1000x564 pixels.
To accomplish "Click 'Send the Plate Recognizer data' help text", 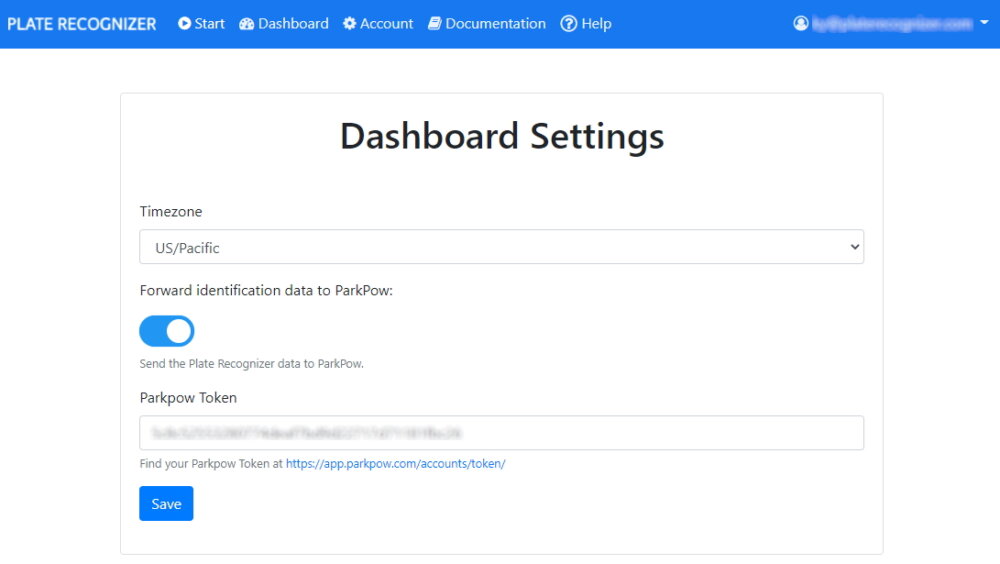I will pos(251,364).
